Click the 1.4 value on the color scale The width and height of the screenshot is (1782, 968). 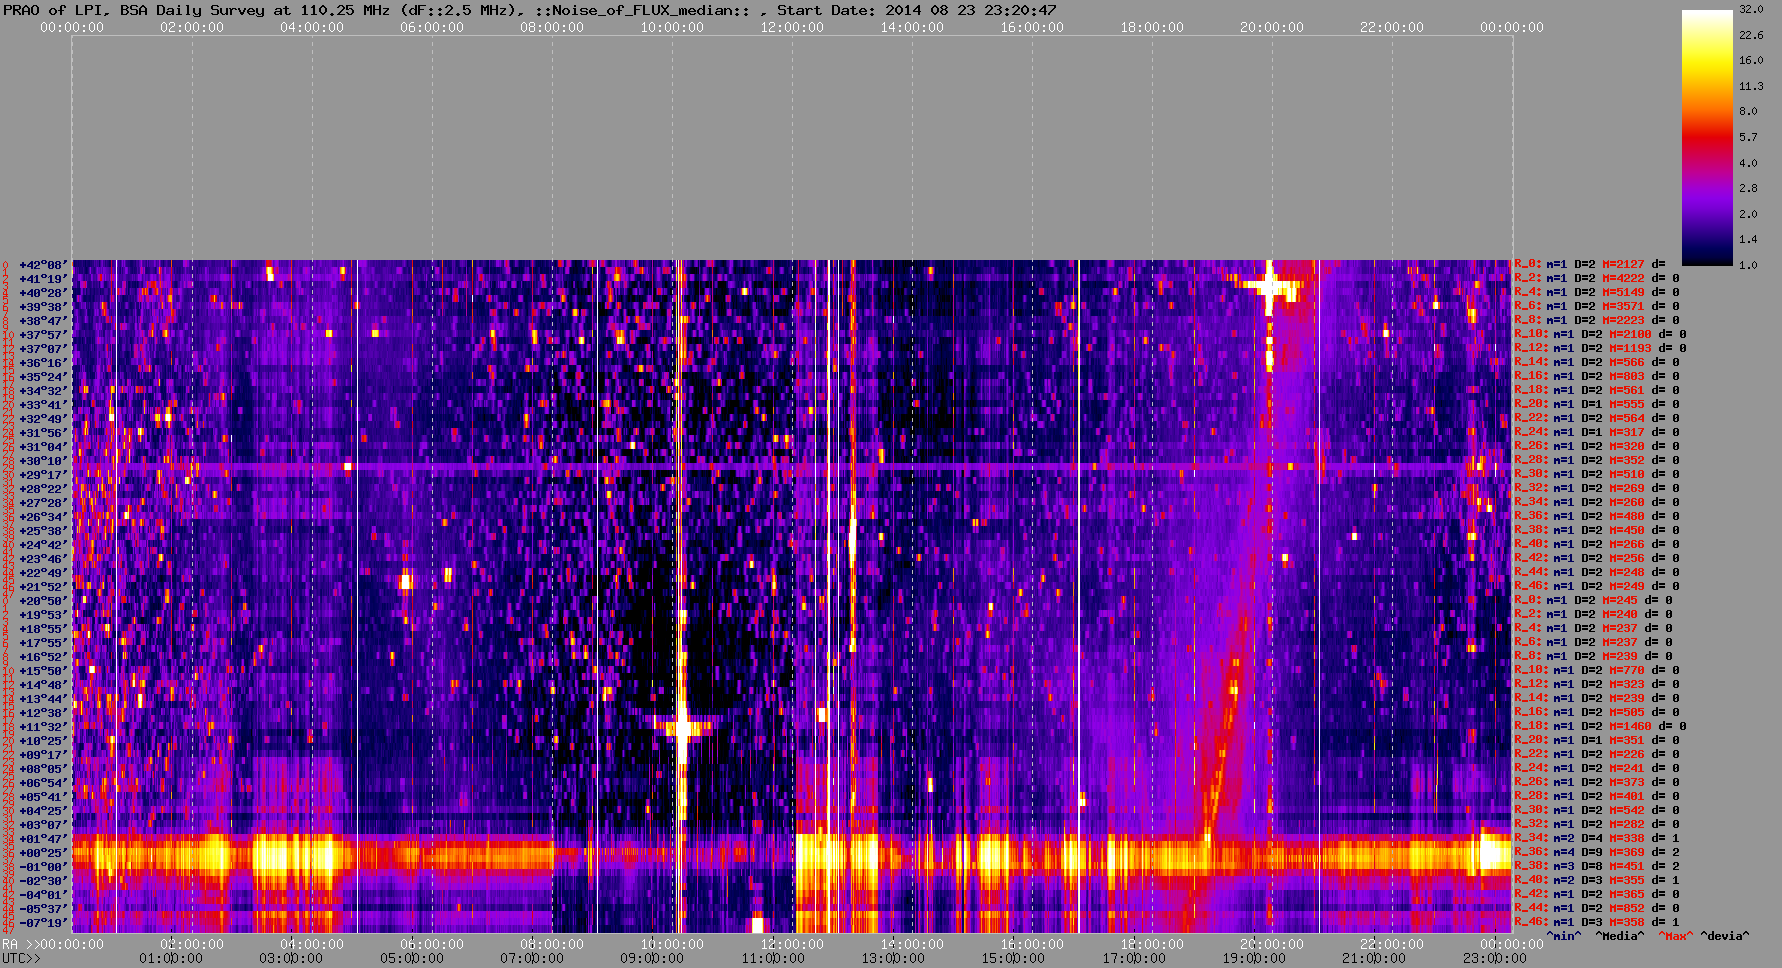1748,239
